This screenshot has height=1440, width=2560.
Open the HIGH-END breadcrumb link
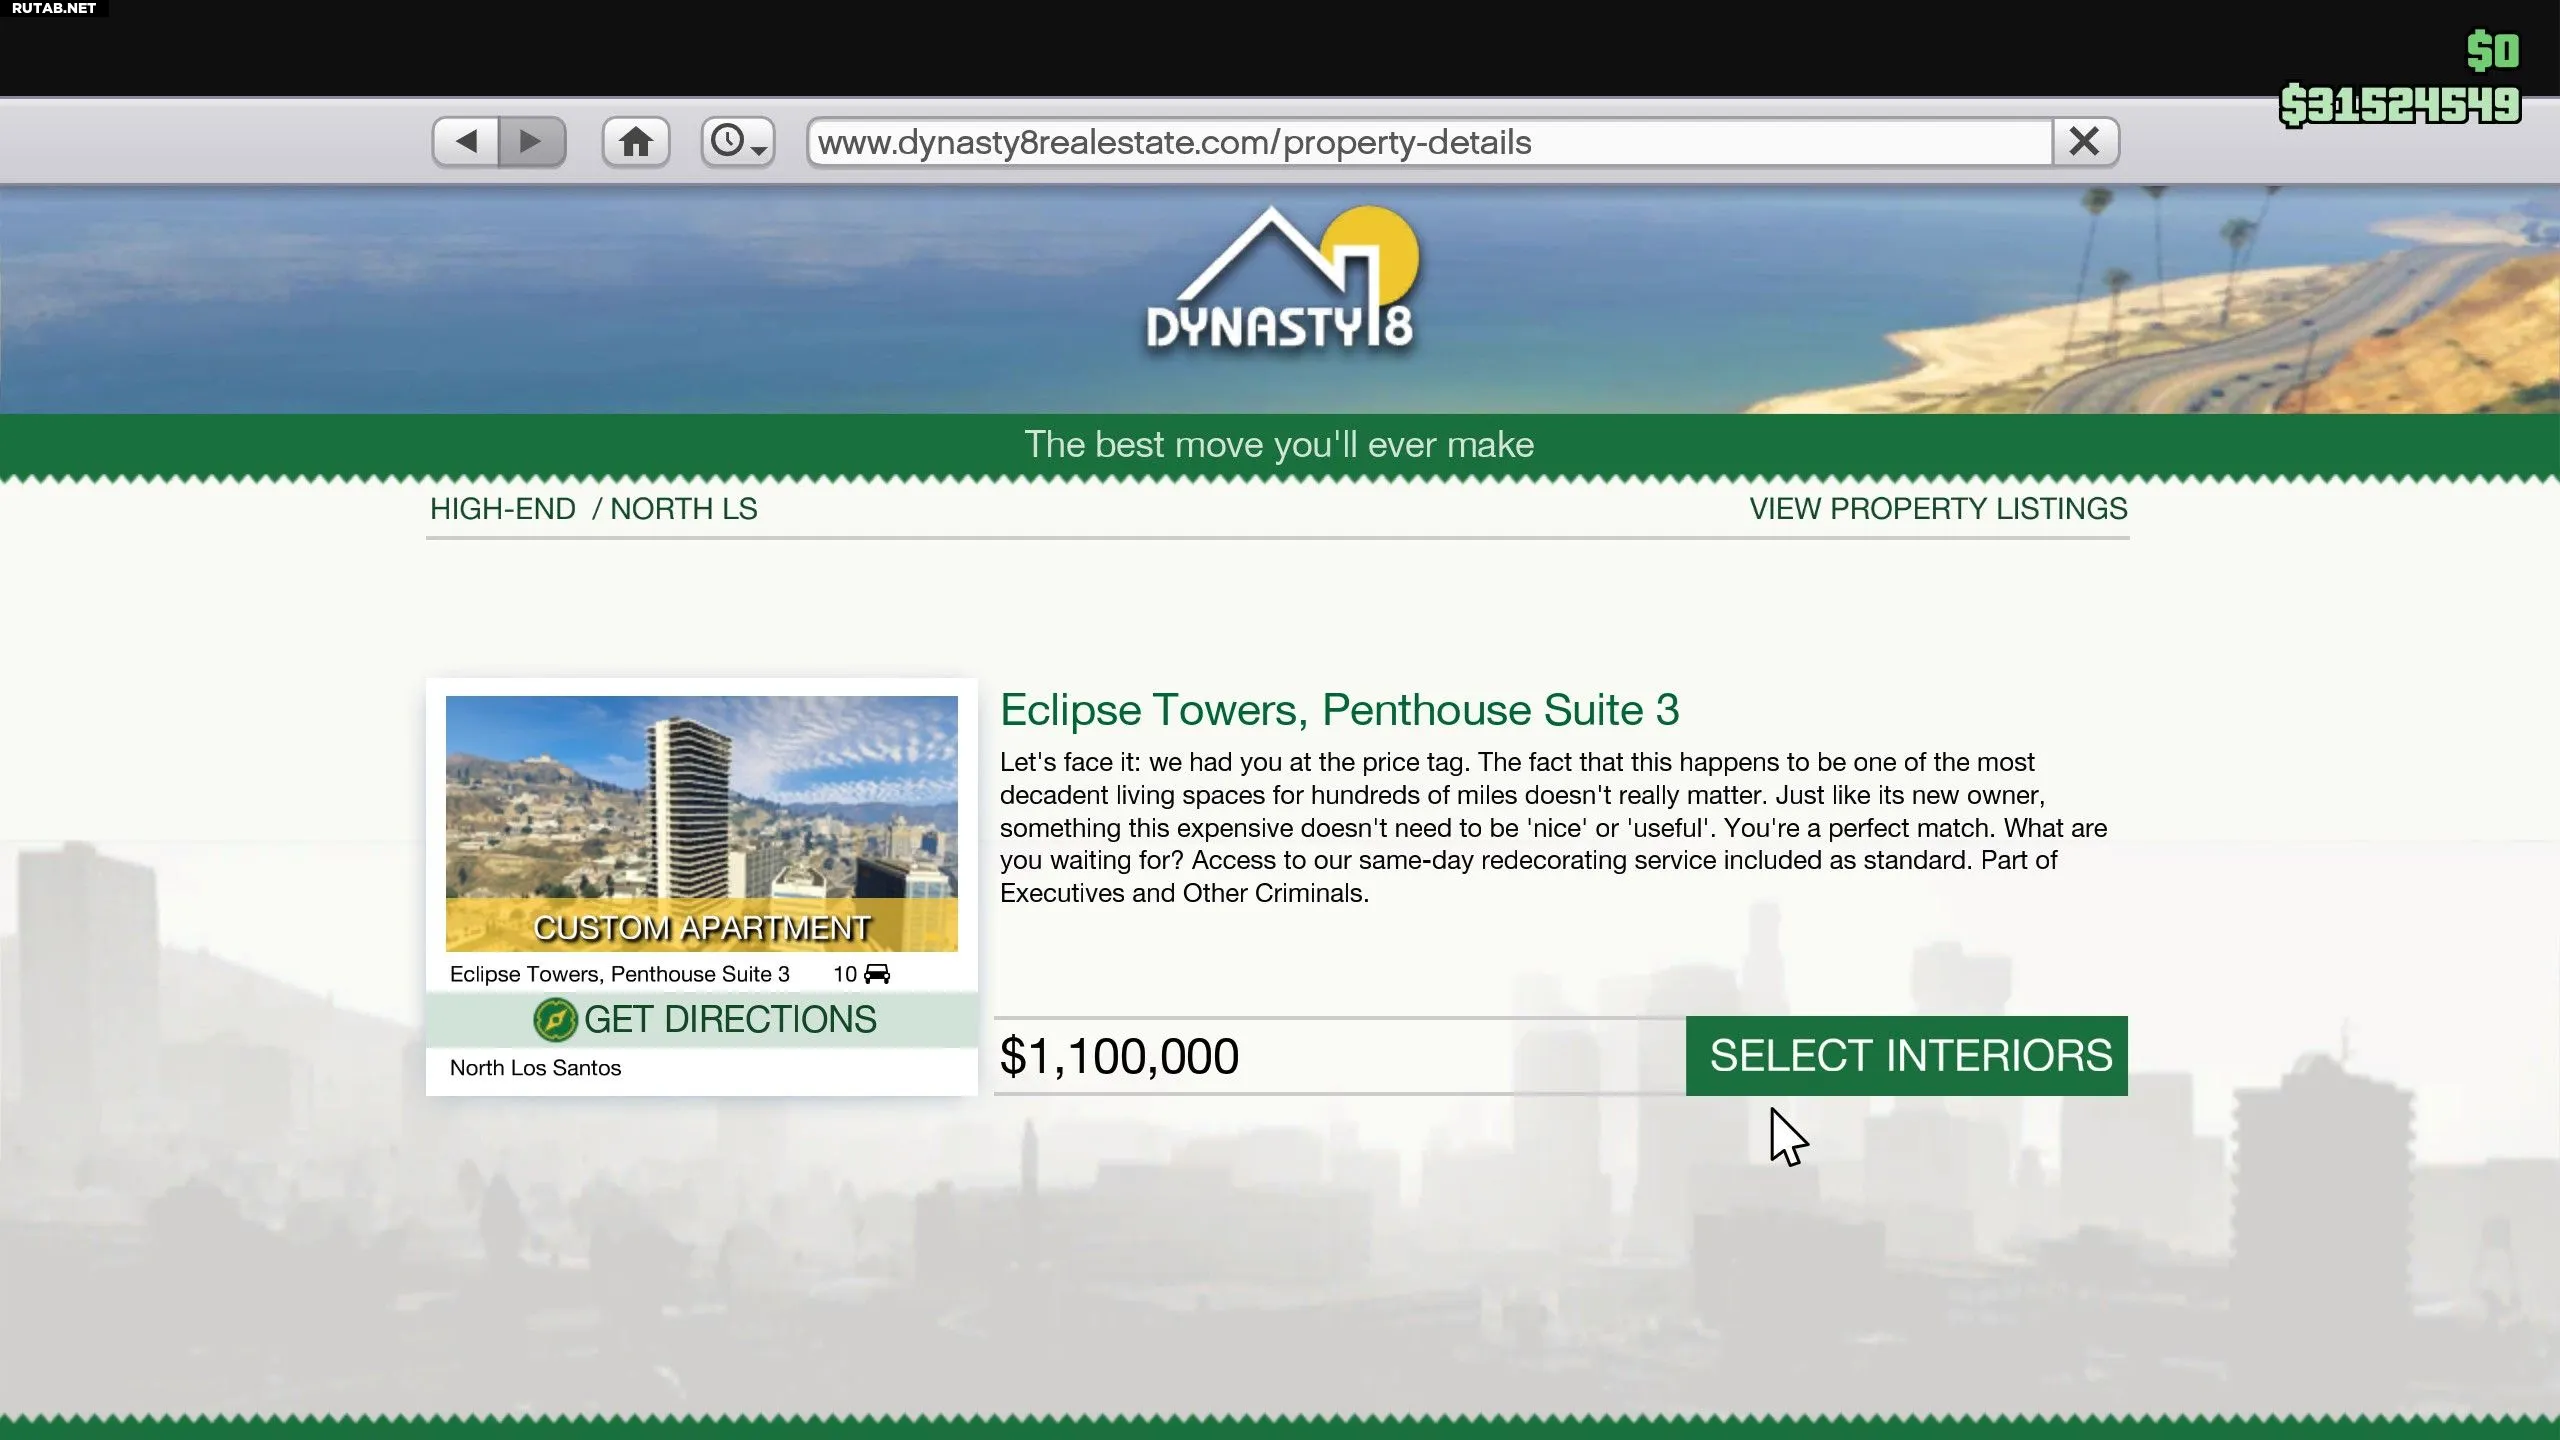(x=503, y=509)
